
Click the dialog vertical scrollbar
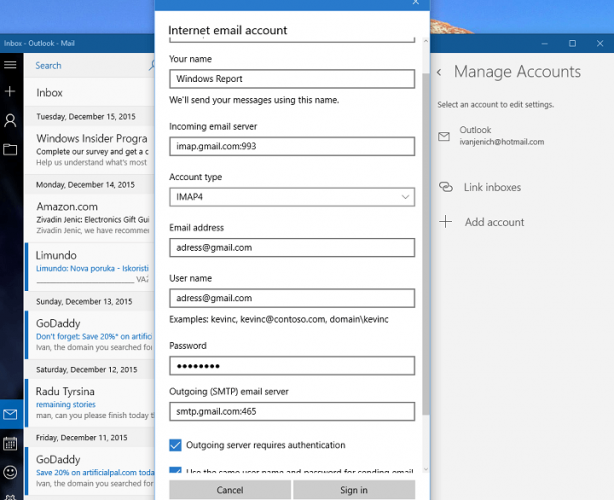pyautogui.click(x=426, y=244)
